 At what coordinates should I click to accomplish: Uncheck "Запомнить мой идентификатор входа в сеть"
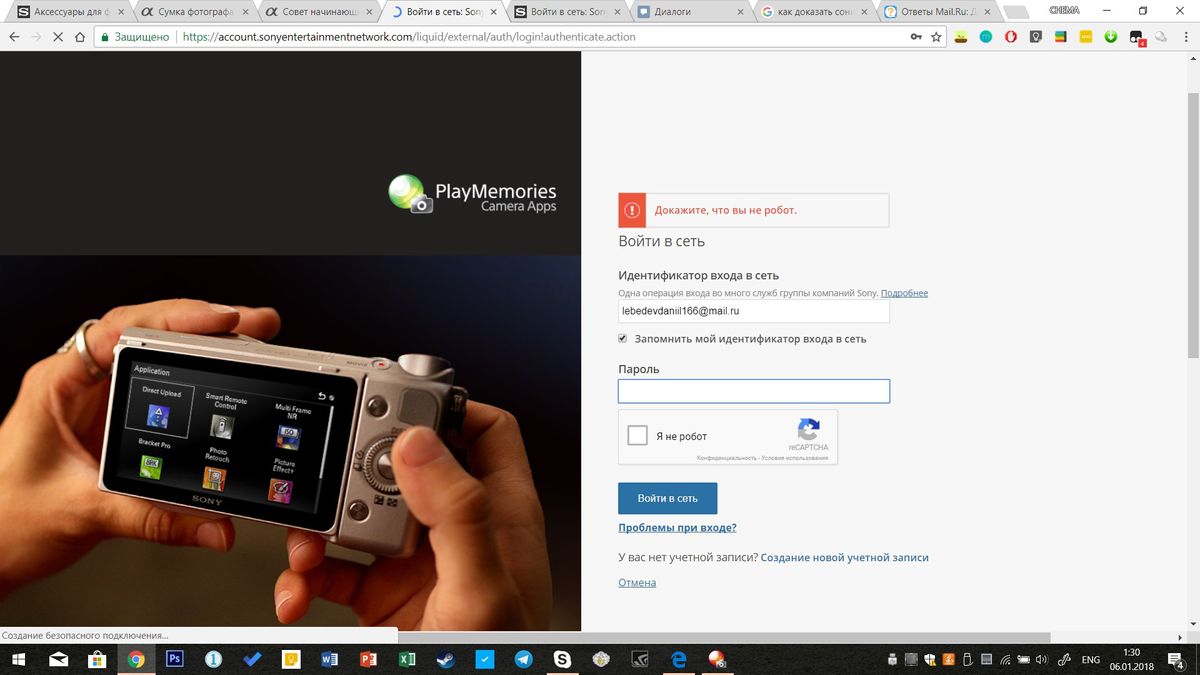click(623, 339)
